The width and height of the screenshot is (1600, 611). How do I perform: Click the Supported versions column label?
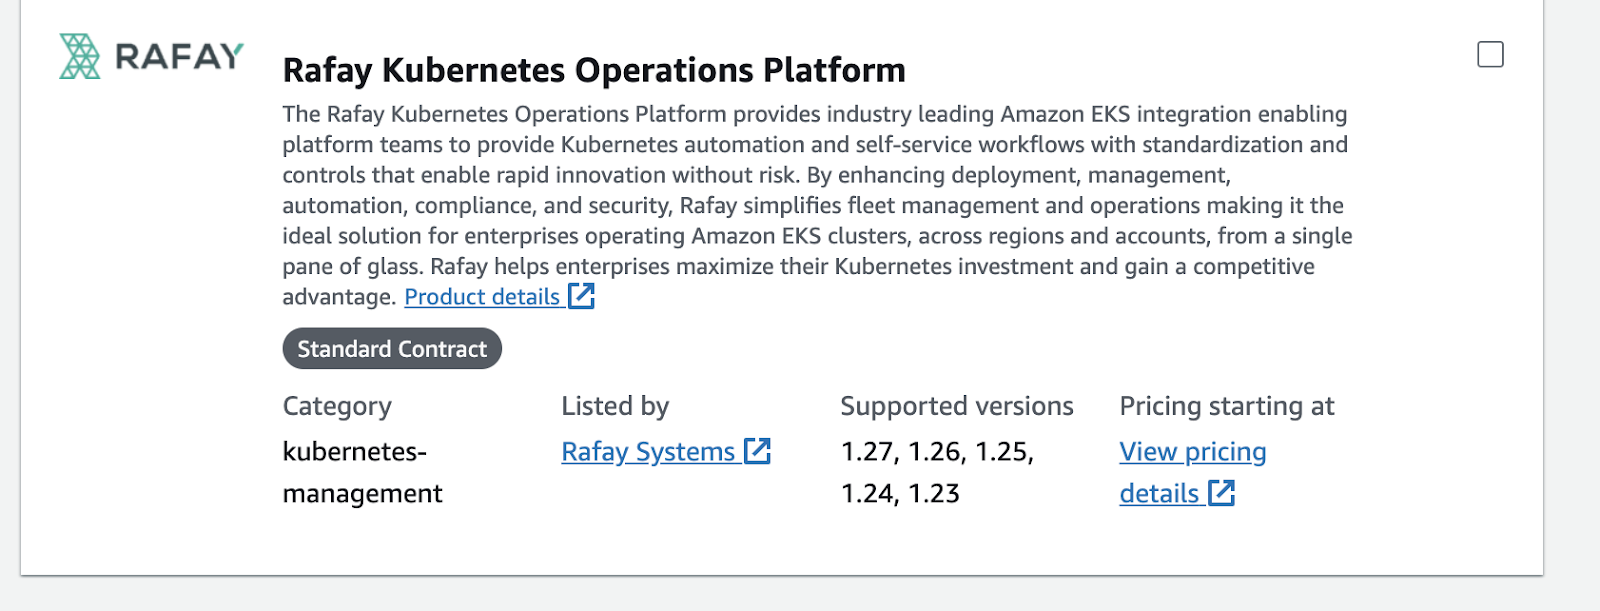coord(956,406)
